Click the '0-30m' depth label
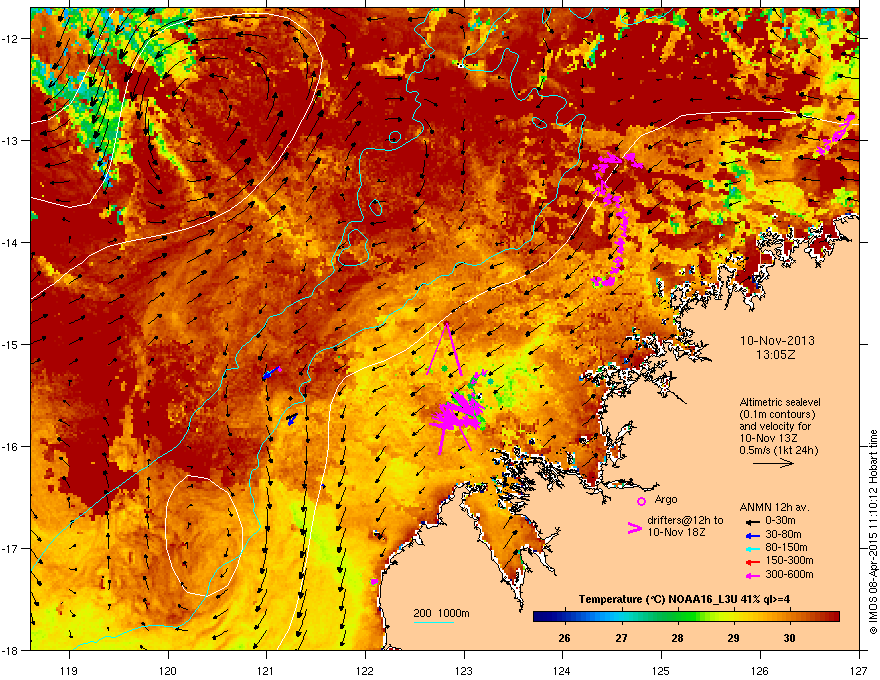This screenshot has width=880, height=680. tap(780, 521)
